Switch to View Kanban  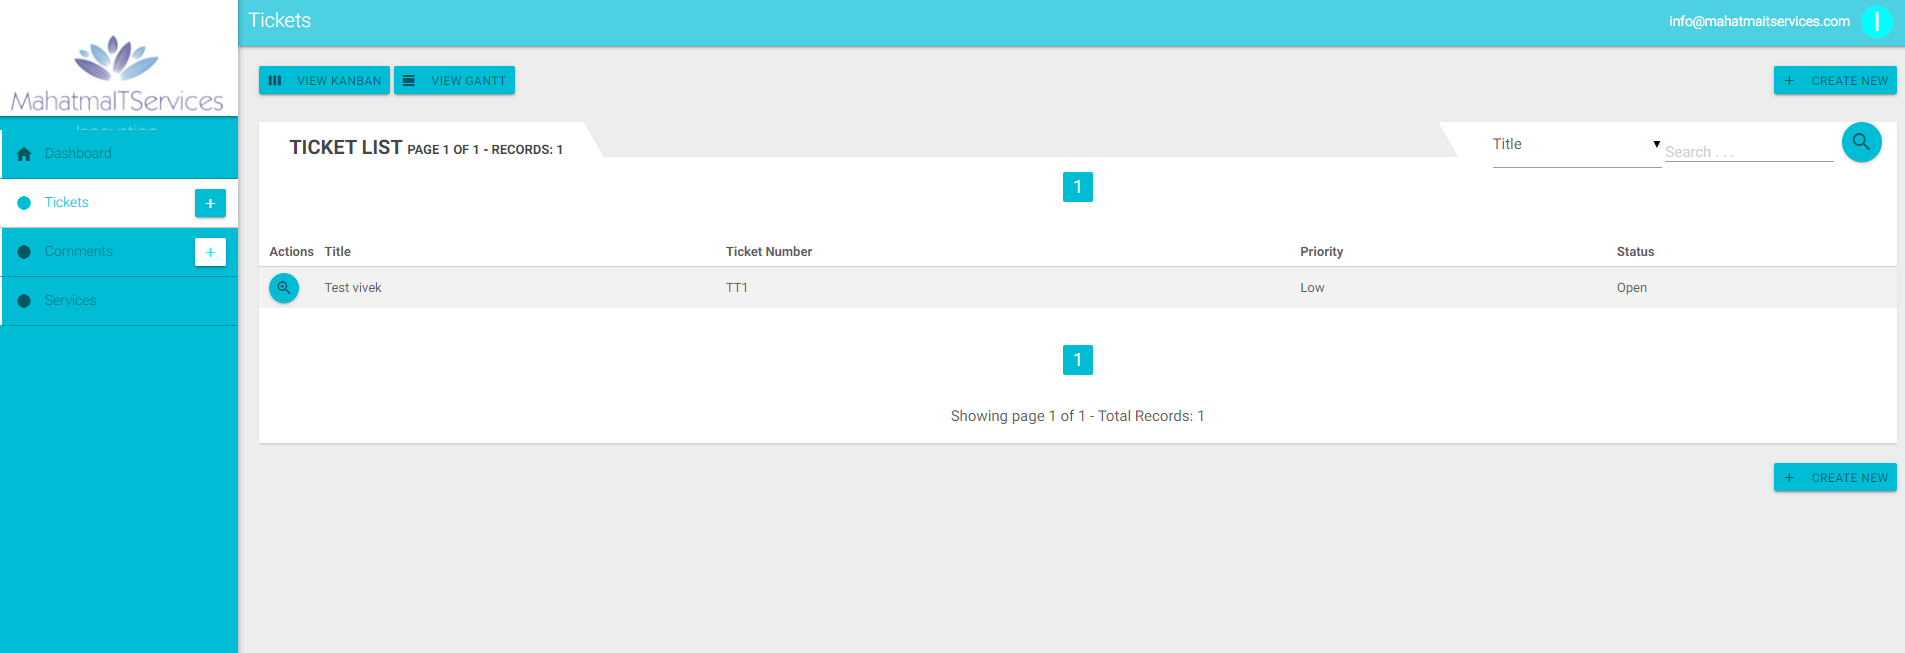click(324, 81)
